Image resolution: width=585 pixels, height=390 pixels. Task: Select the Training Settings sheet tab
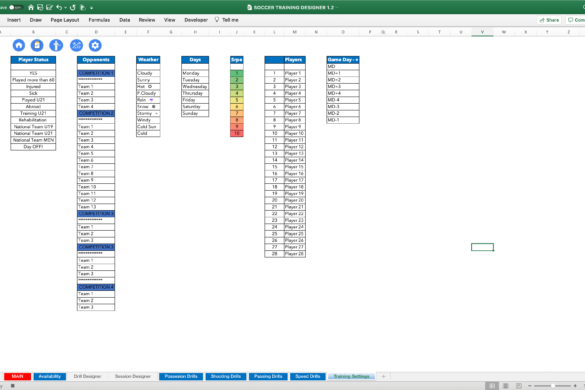click(x=351, y=376)
